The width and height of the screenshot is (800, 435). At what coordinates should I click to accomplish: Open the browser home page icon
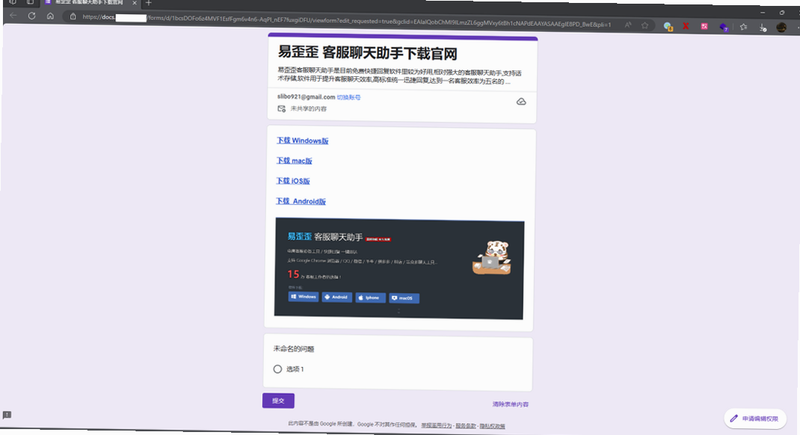click(50, 16)
